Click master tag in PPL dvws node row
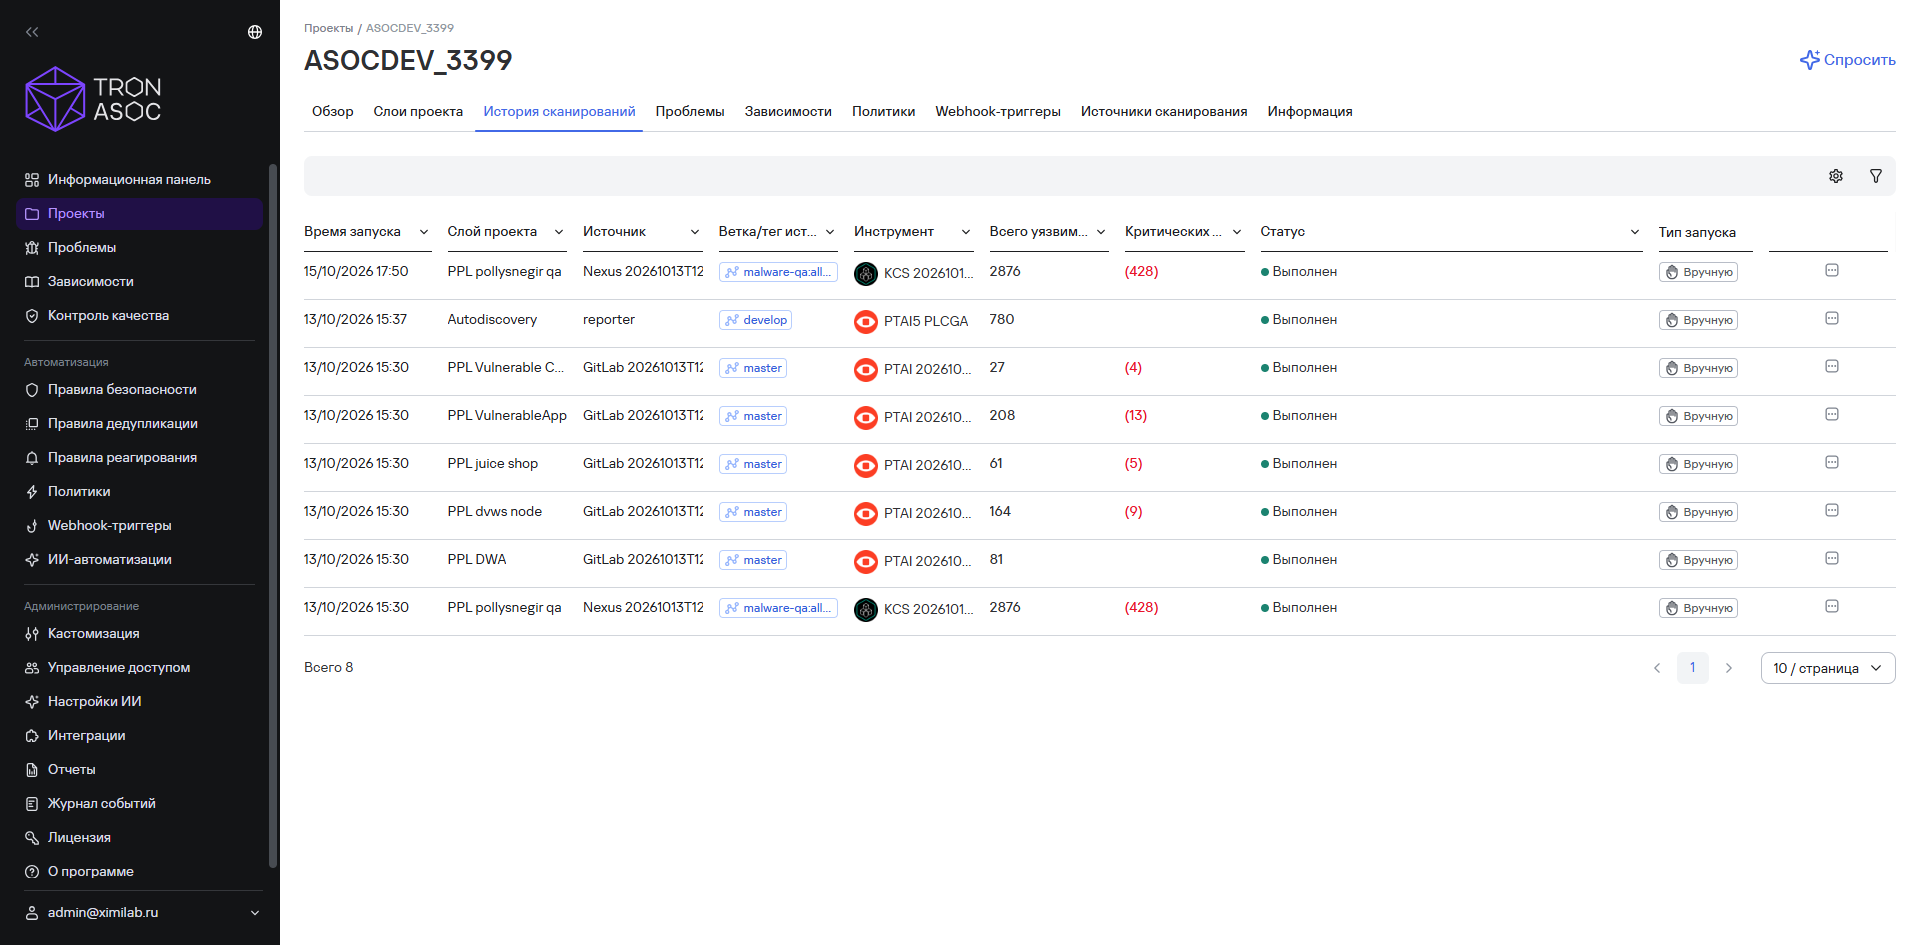1920x945 pixels. [x=753, y=512]
